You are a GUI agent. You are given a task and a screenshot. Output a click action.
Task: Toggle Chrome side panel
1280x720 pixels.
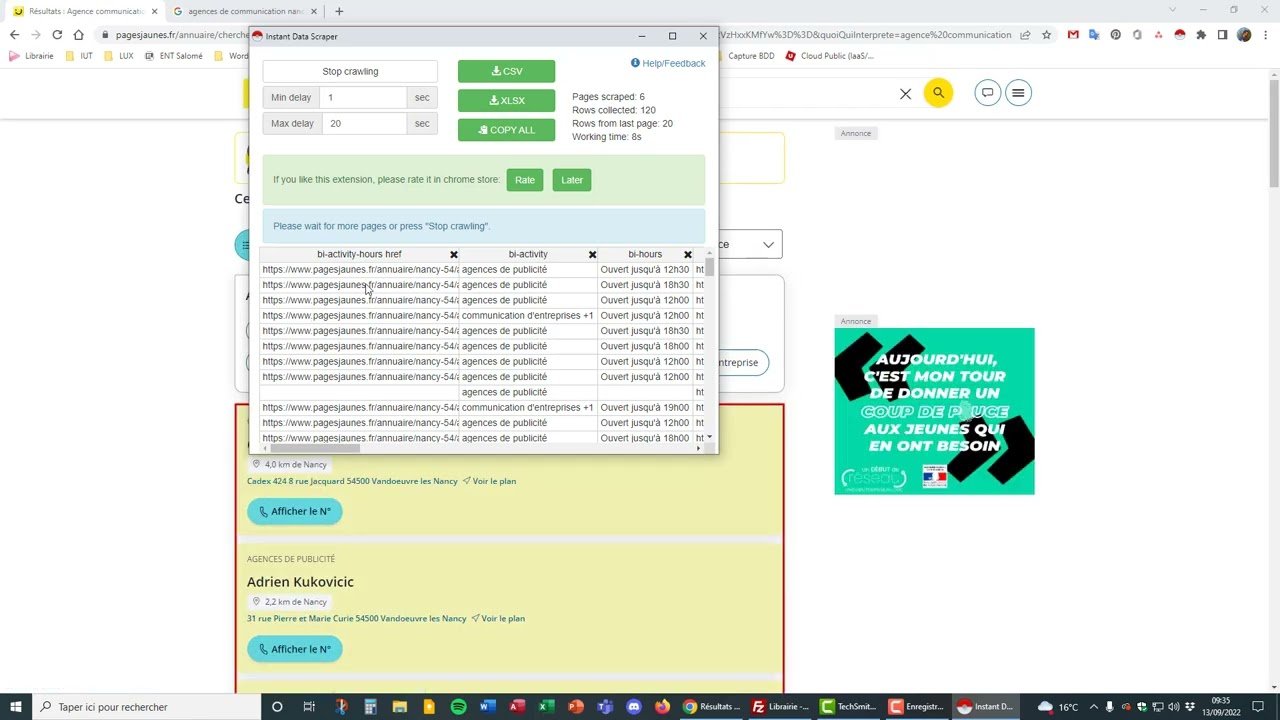click(1222, 35)
